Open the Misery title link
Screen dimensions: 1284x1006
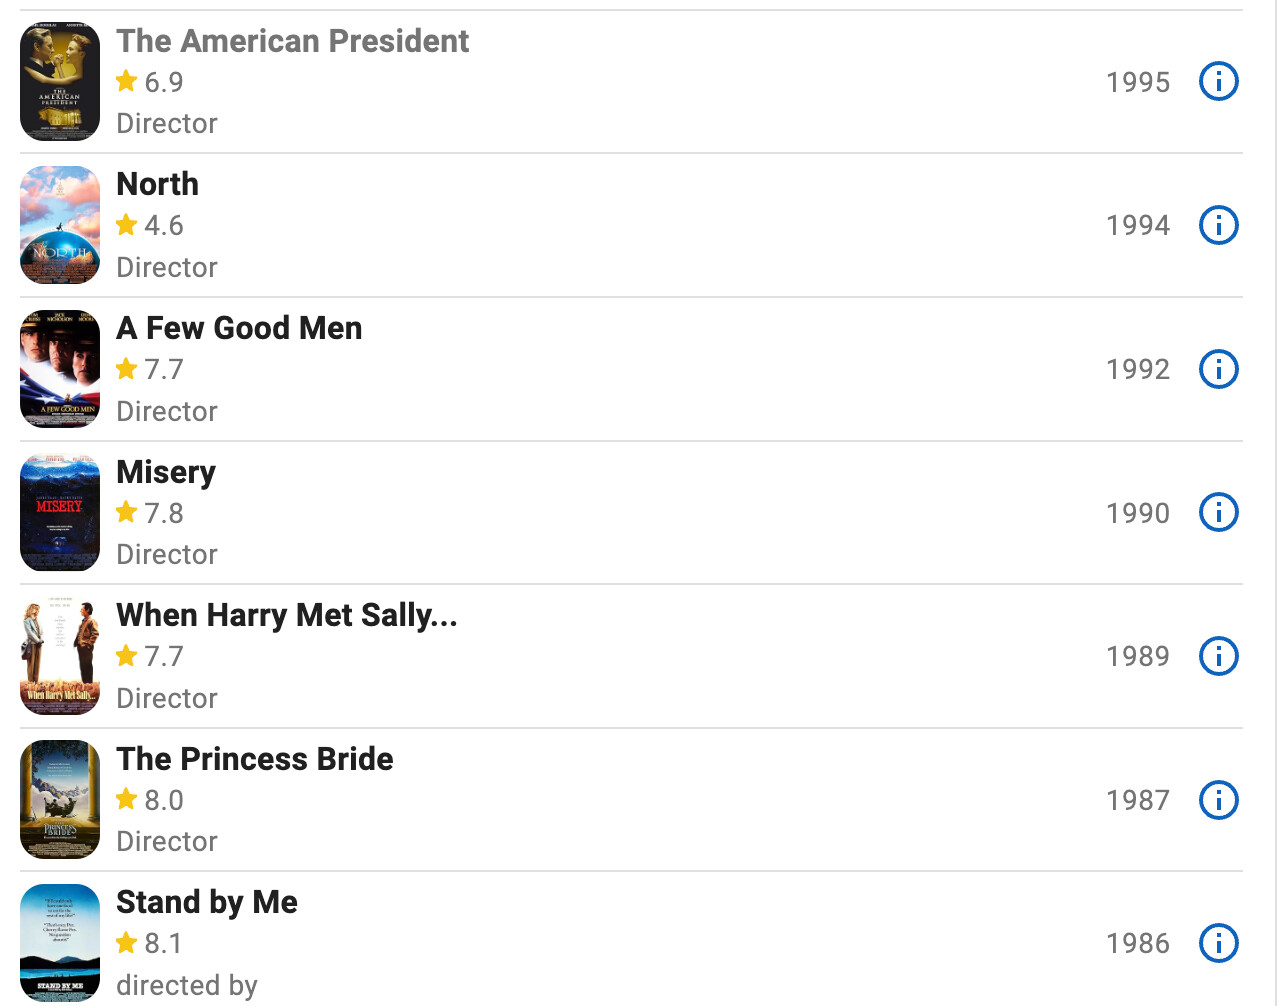(x=166, y=472)
